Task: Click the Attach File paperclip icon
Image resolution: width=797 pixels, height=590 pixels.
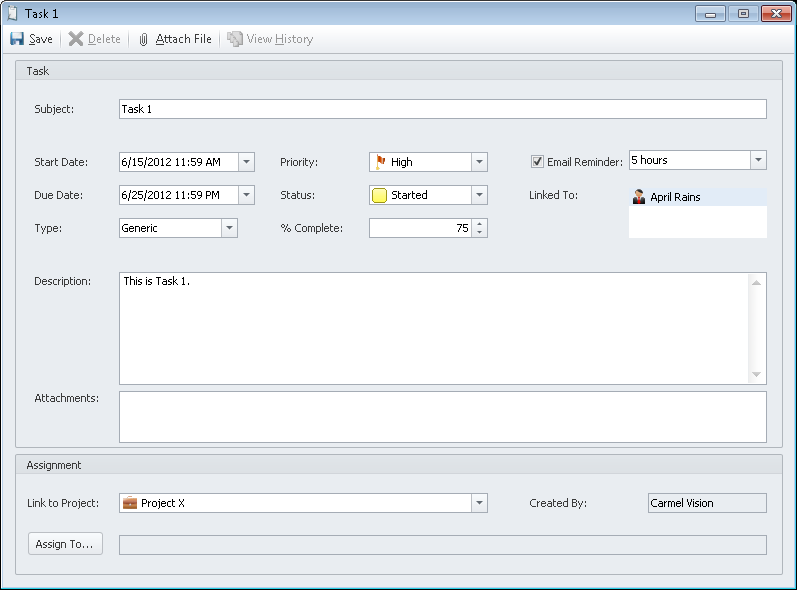Action: click(x=144, y=39)
